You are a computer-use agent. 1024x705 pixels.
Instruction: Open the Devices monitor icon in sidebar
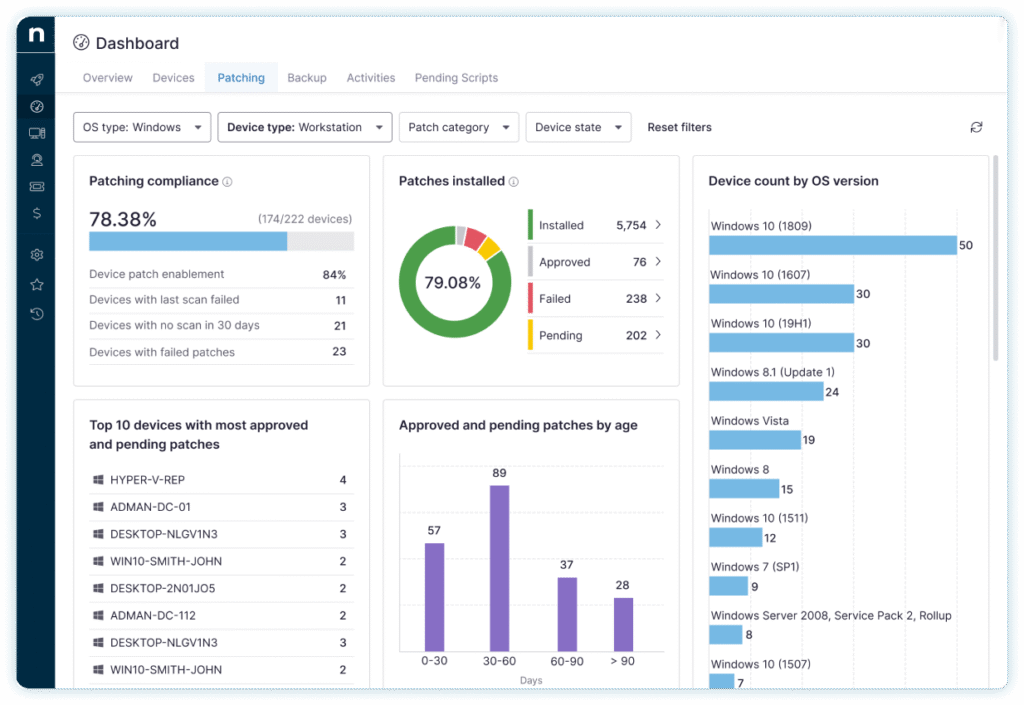pos(36,132)
